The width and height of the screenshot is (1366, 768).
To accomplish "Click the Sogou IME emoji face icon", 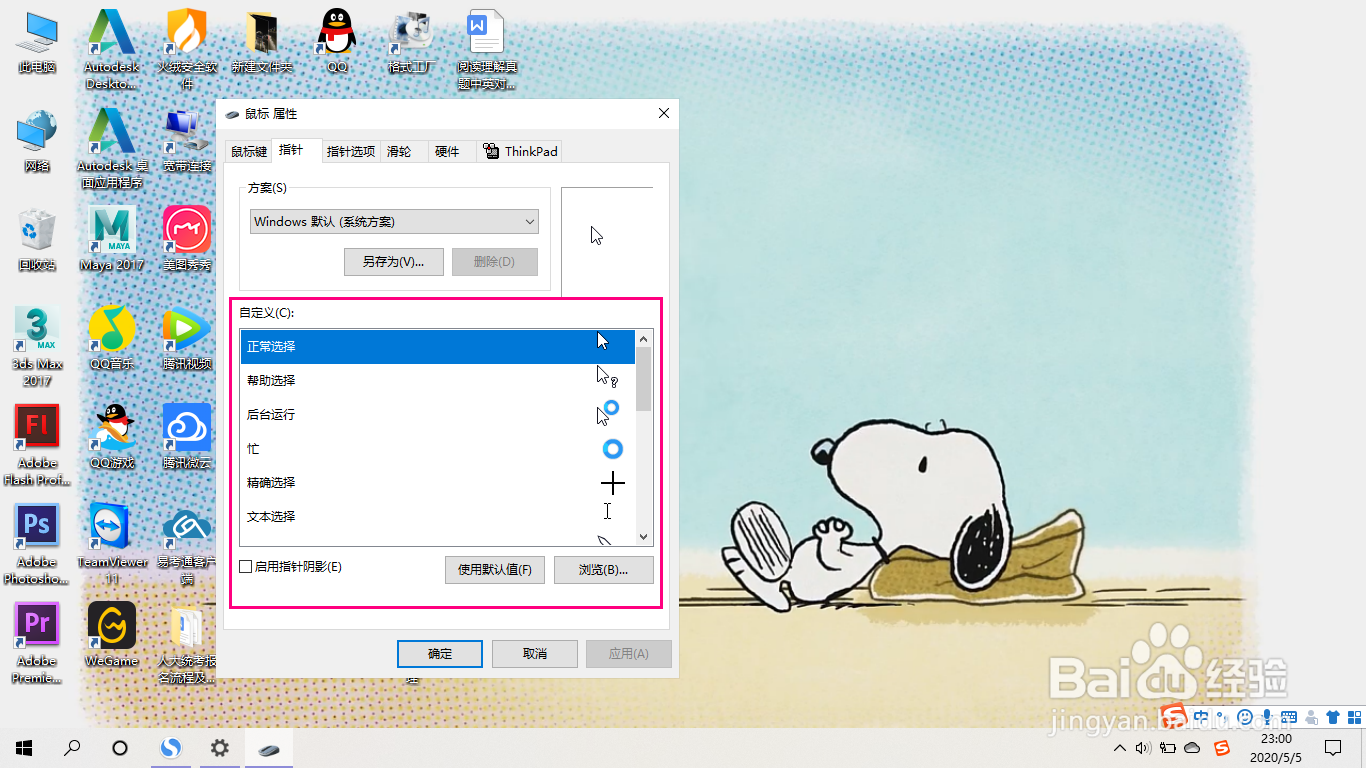I will click(x=1245, y=717).
